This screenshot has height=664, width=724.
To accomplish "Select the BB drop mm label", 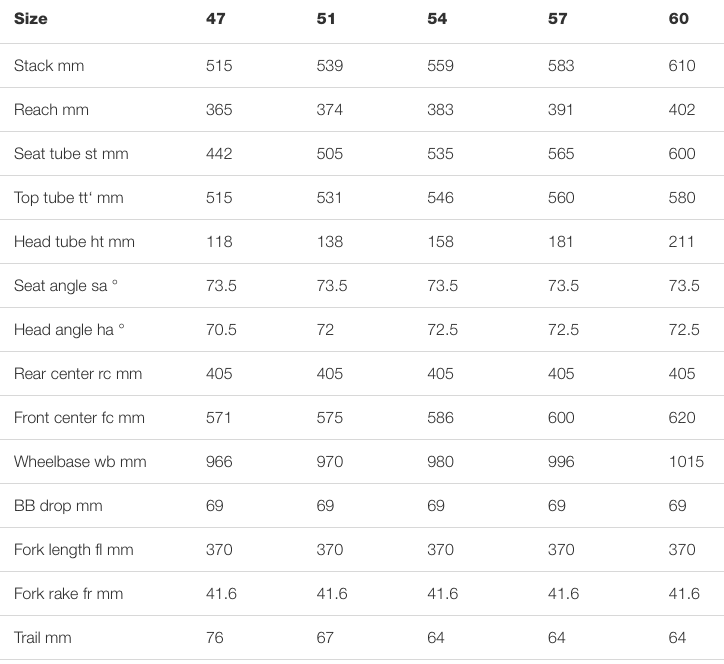I will tap(58, 506).
